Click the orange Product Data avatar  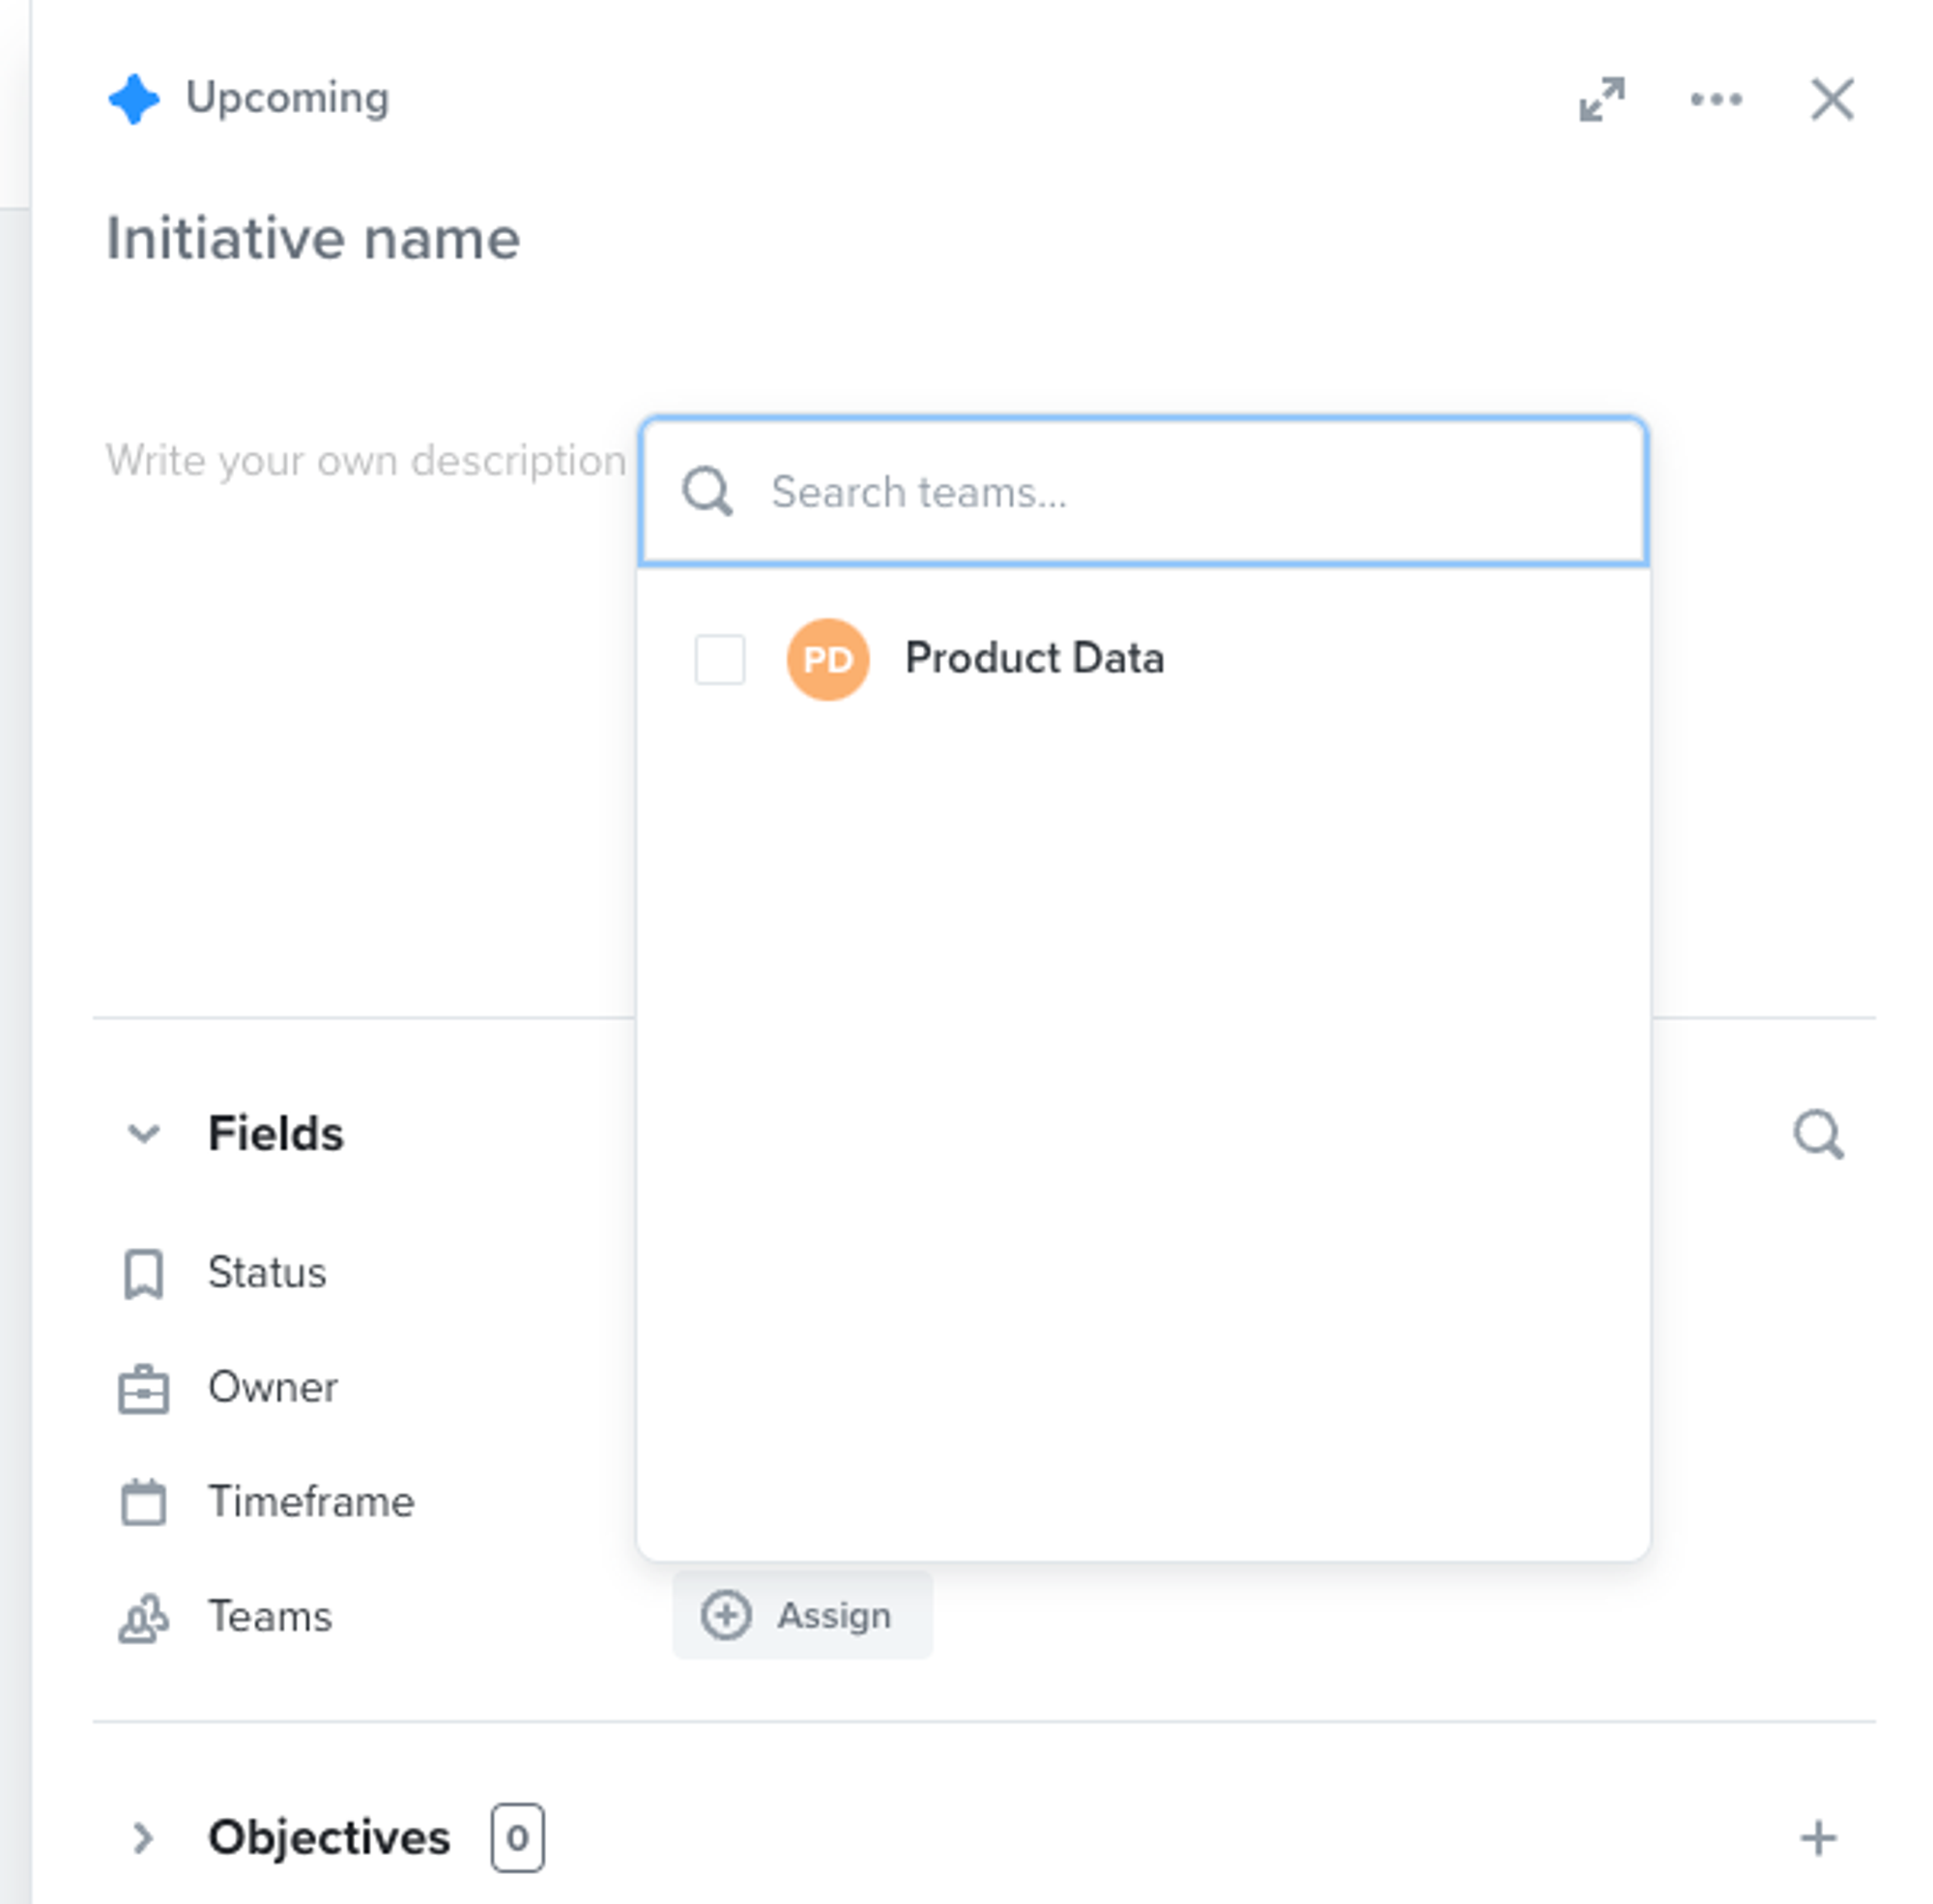[x=828, y=658]
